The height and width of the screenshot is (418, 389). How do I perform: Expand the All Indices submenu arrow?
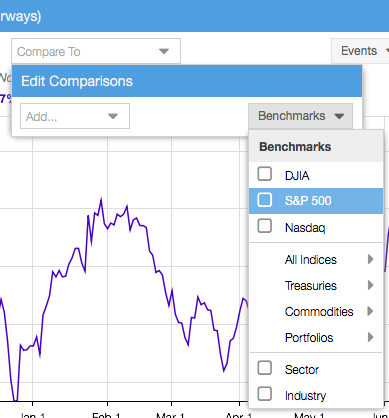[370, 259]
